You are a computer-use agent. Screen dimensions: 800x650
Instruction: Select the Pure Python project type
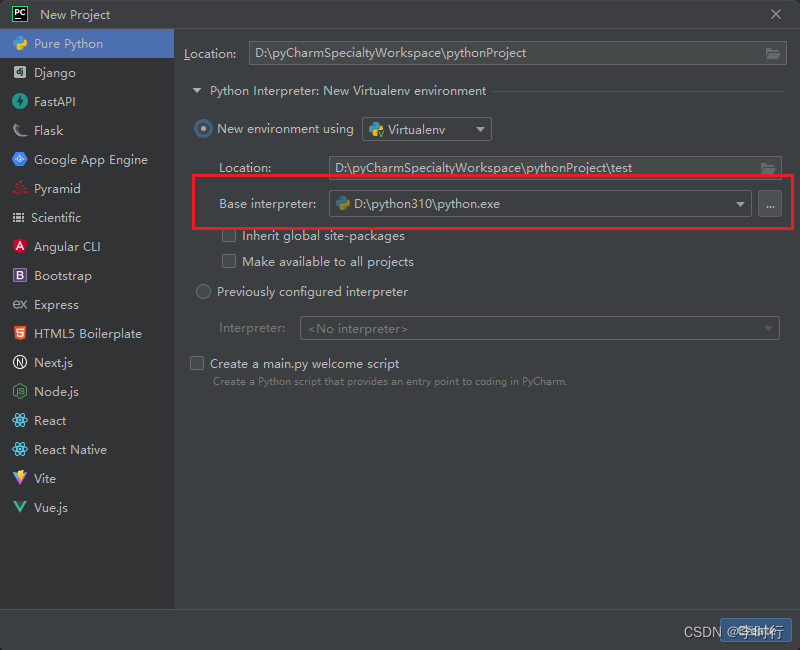click(87, 43)
